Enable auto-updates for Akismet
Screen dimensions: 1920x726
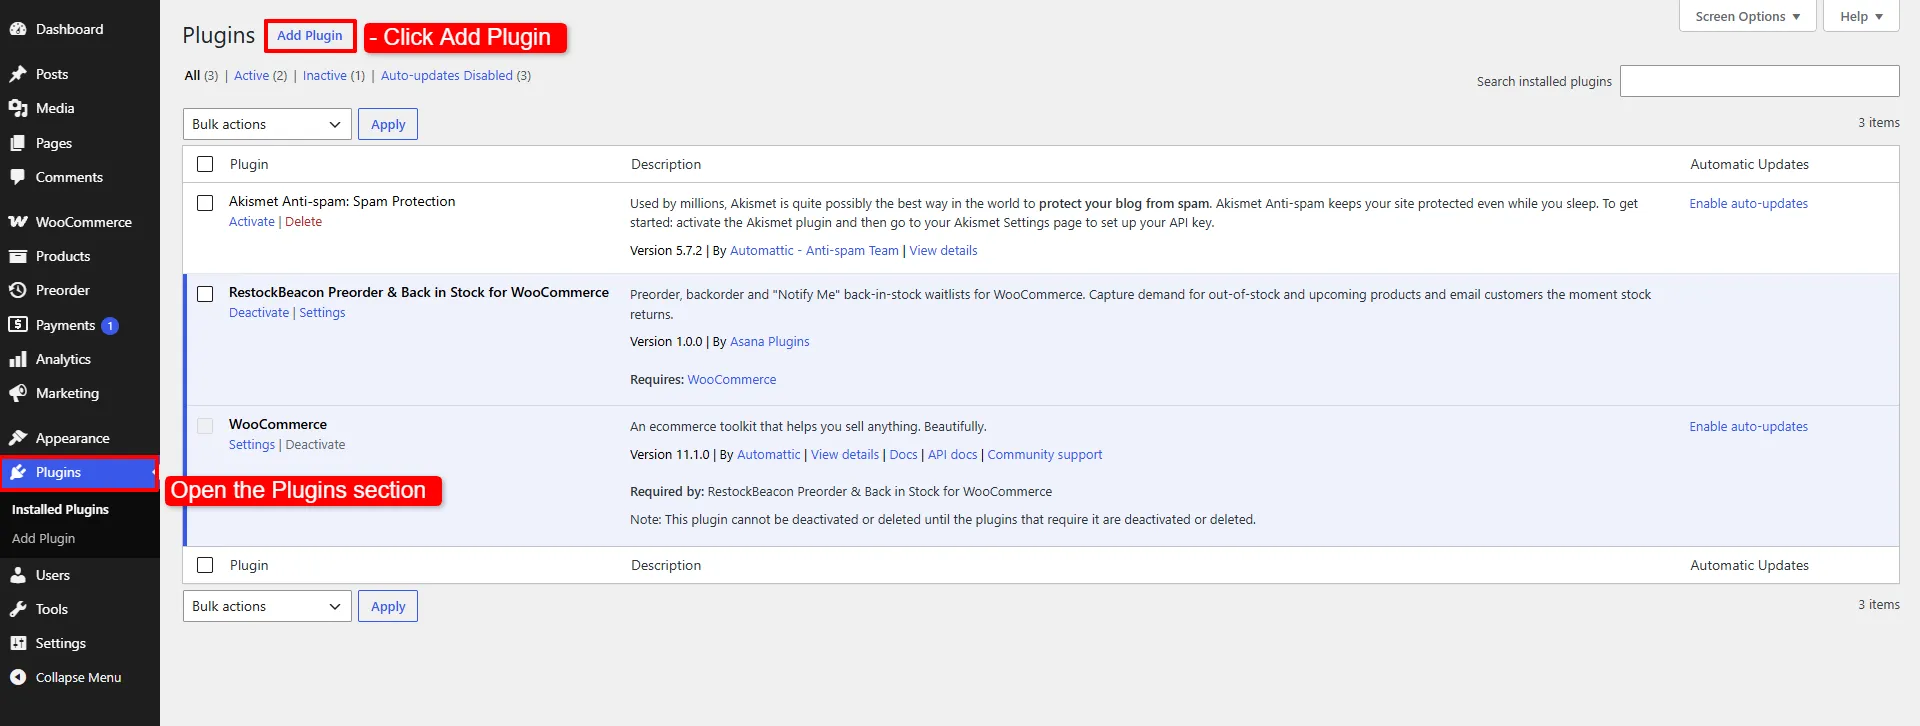pos(1749,203)
